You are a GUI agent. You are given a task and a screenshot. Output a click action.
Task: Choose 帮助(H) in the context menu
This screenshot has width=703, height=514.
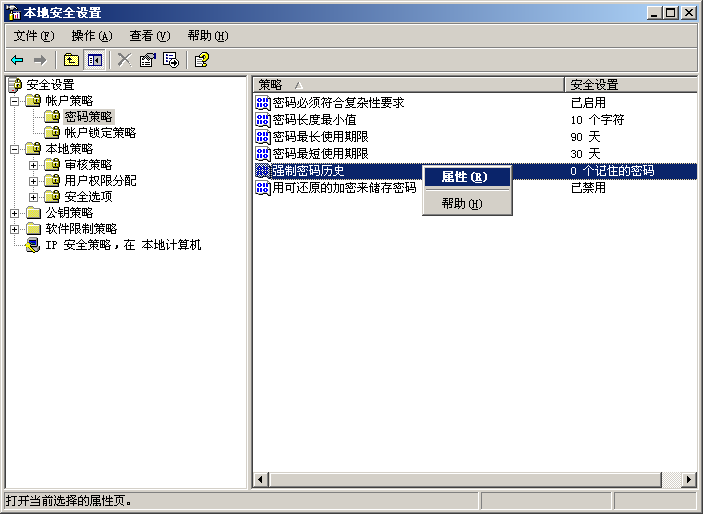pos(467,204)
